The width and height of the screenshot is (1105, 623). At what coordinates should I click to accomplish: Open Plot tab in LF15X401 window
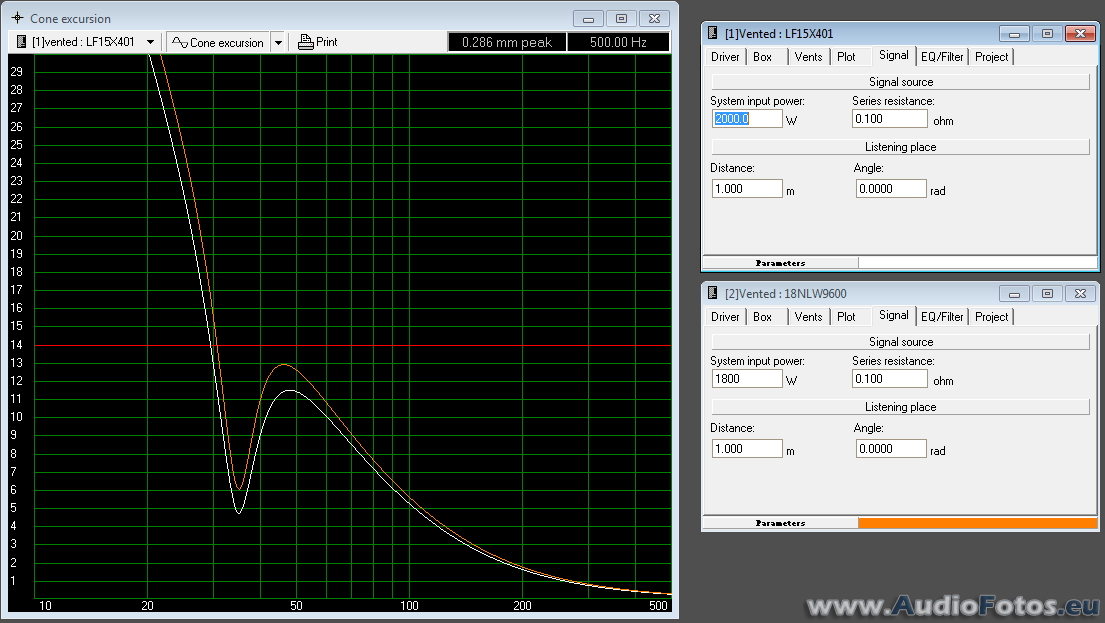pos(846,57)
